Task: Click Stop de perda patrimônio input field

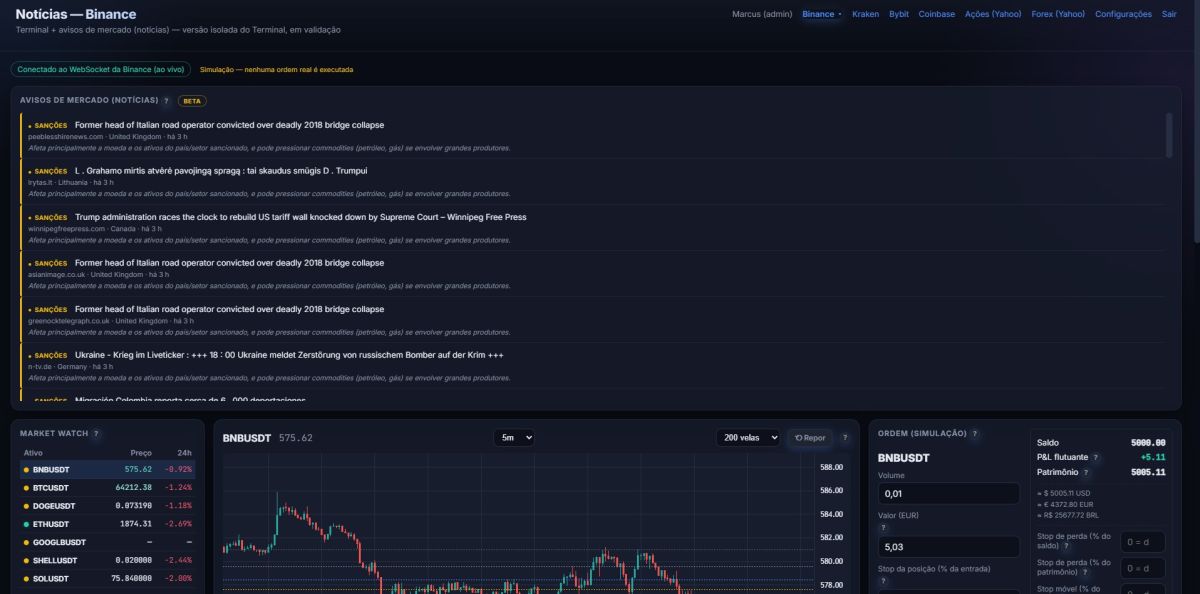Action: (1143, 568)
